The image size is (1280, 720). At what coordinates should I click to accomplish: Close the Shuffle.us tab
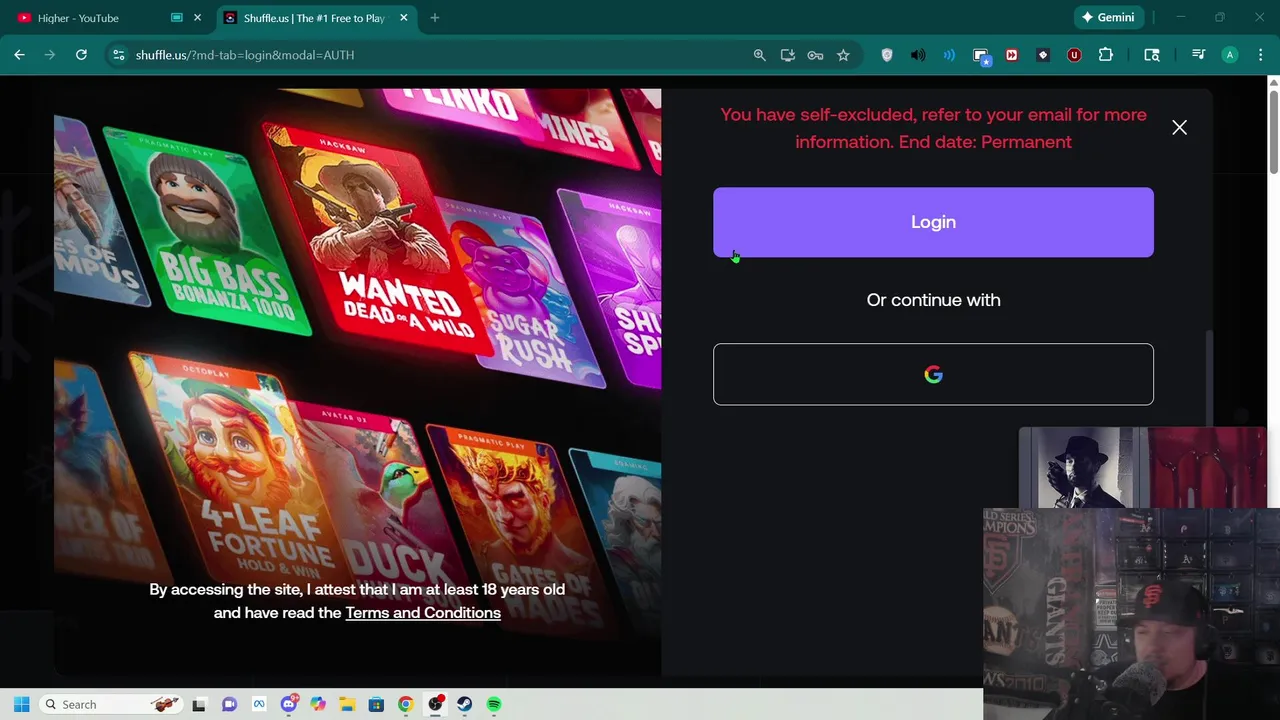(x=404, y=18)
